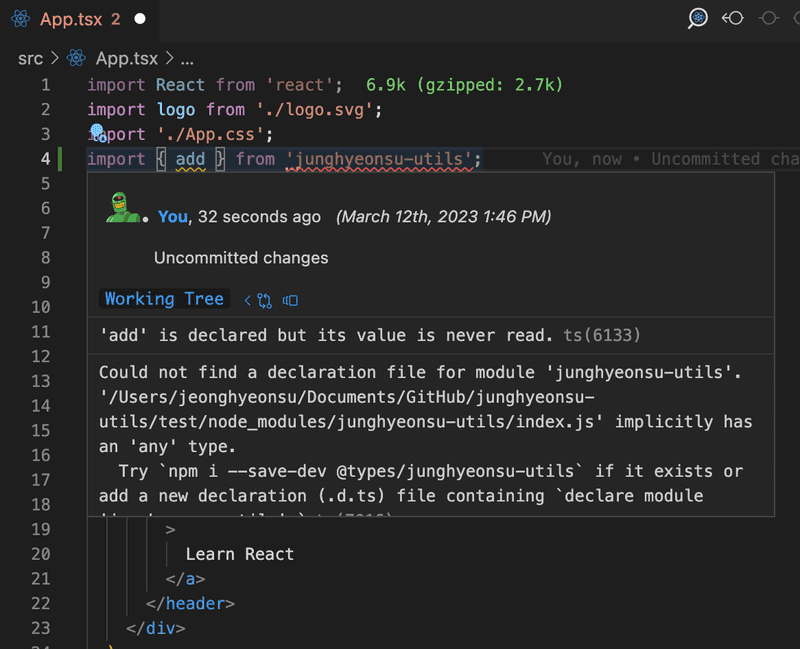The height and width of the screenshot is (649, 800).
Task: Click the 'logo' identifier on line 2
Action: 176,110
